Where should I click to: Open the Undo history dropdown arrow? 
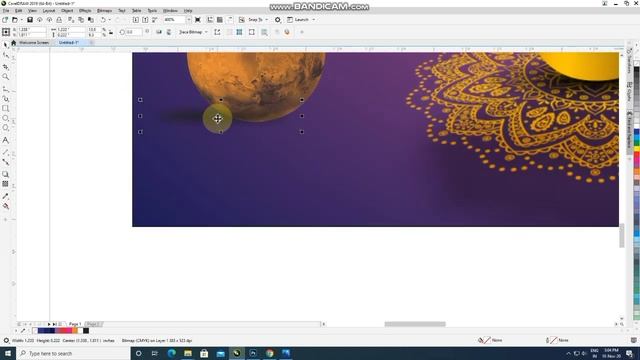point(109,20)
